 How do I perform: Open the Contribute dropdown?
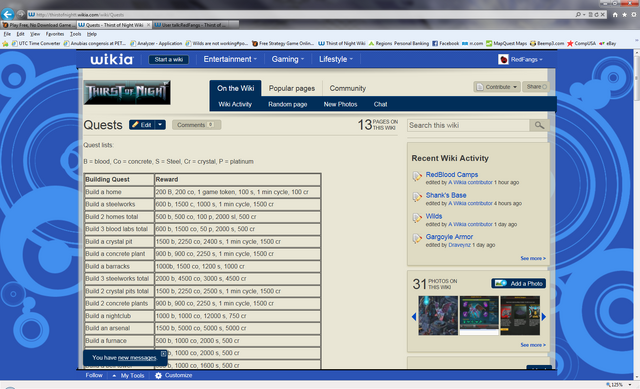(497, 87)
